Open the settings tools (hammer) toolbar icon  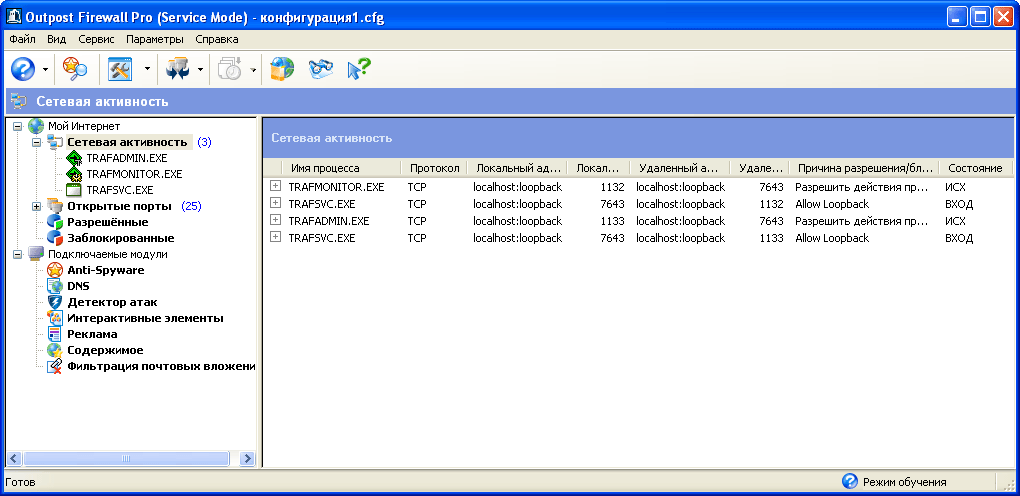click(120, 68)
